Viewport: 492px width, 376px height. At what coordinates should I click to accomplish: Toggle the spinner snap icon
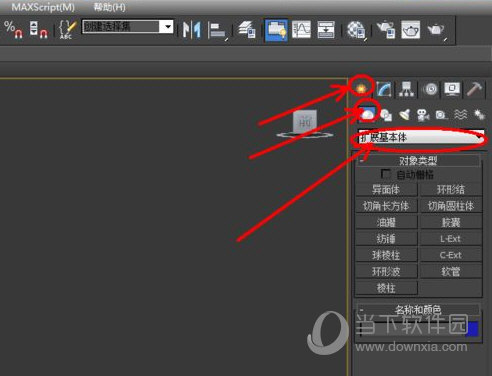click(38, 30)
